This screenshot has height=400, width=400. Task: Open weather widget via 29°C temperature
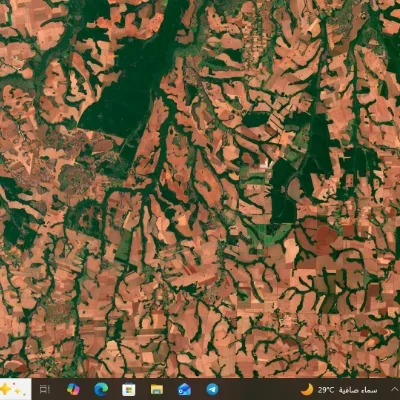pos(326,389)
